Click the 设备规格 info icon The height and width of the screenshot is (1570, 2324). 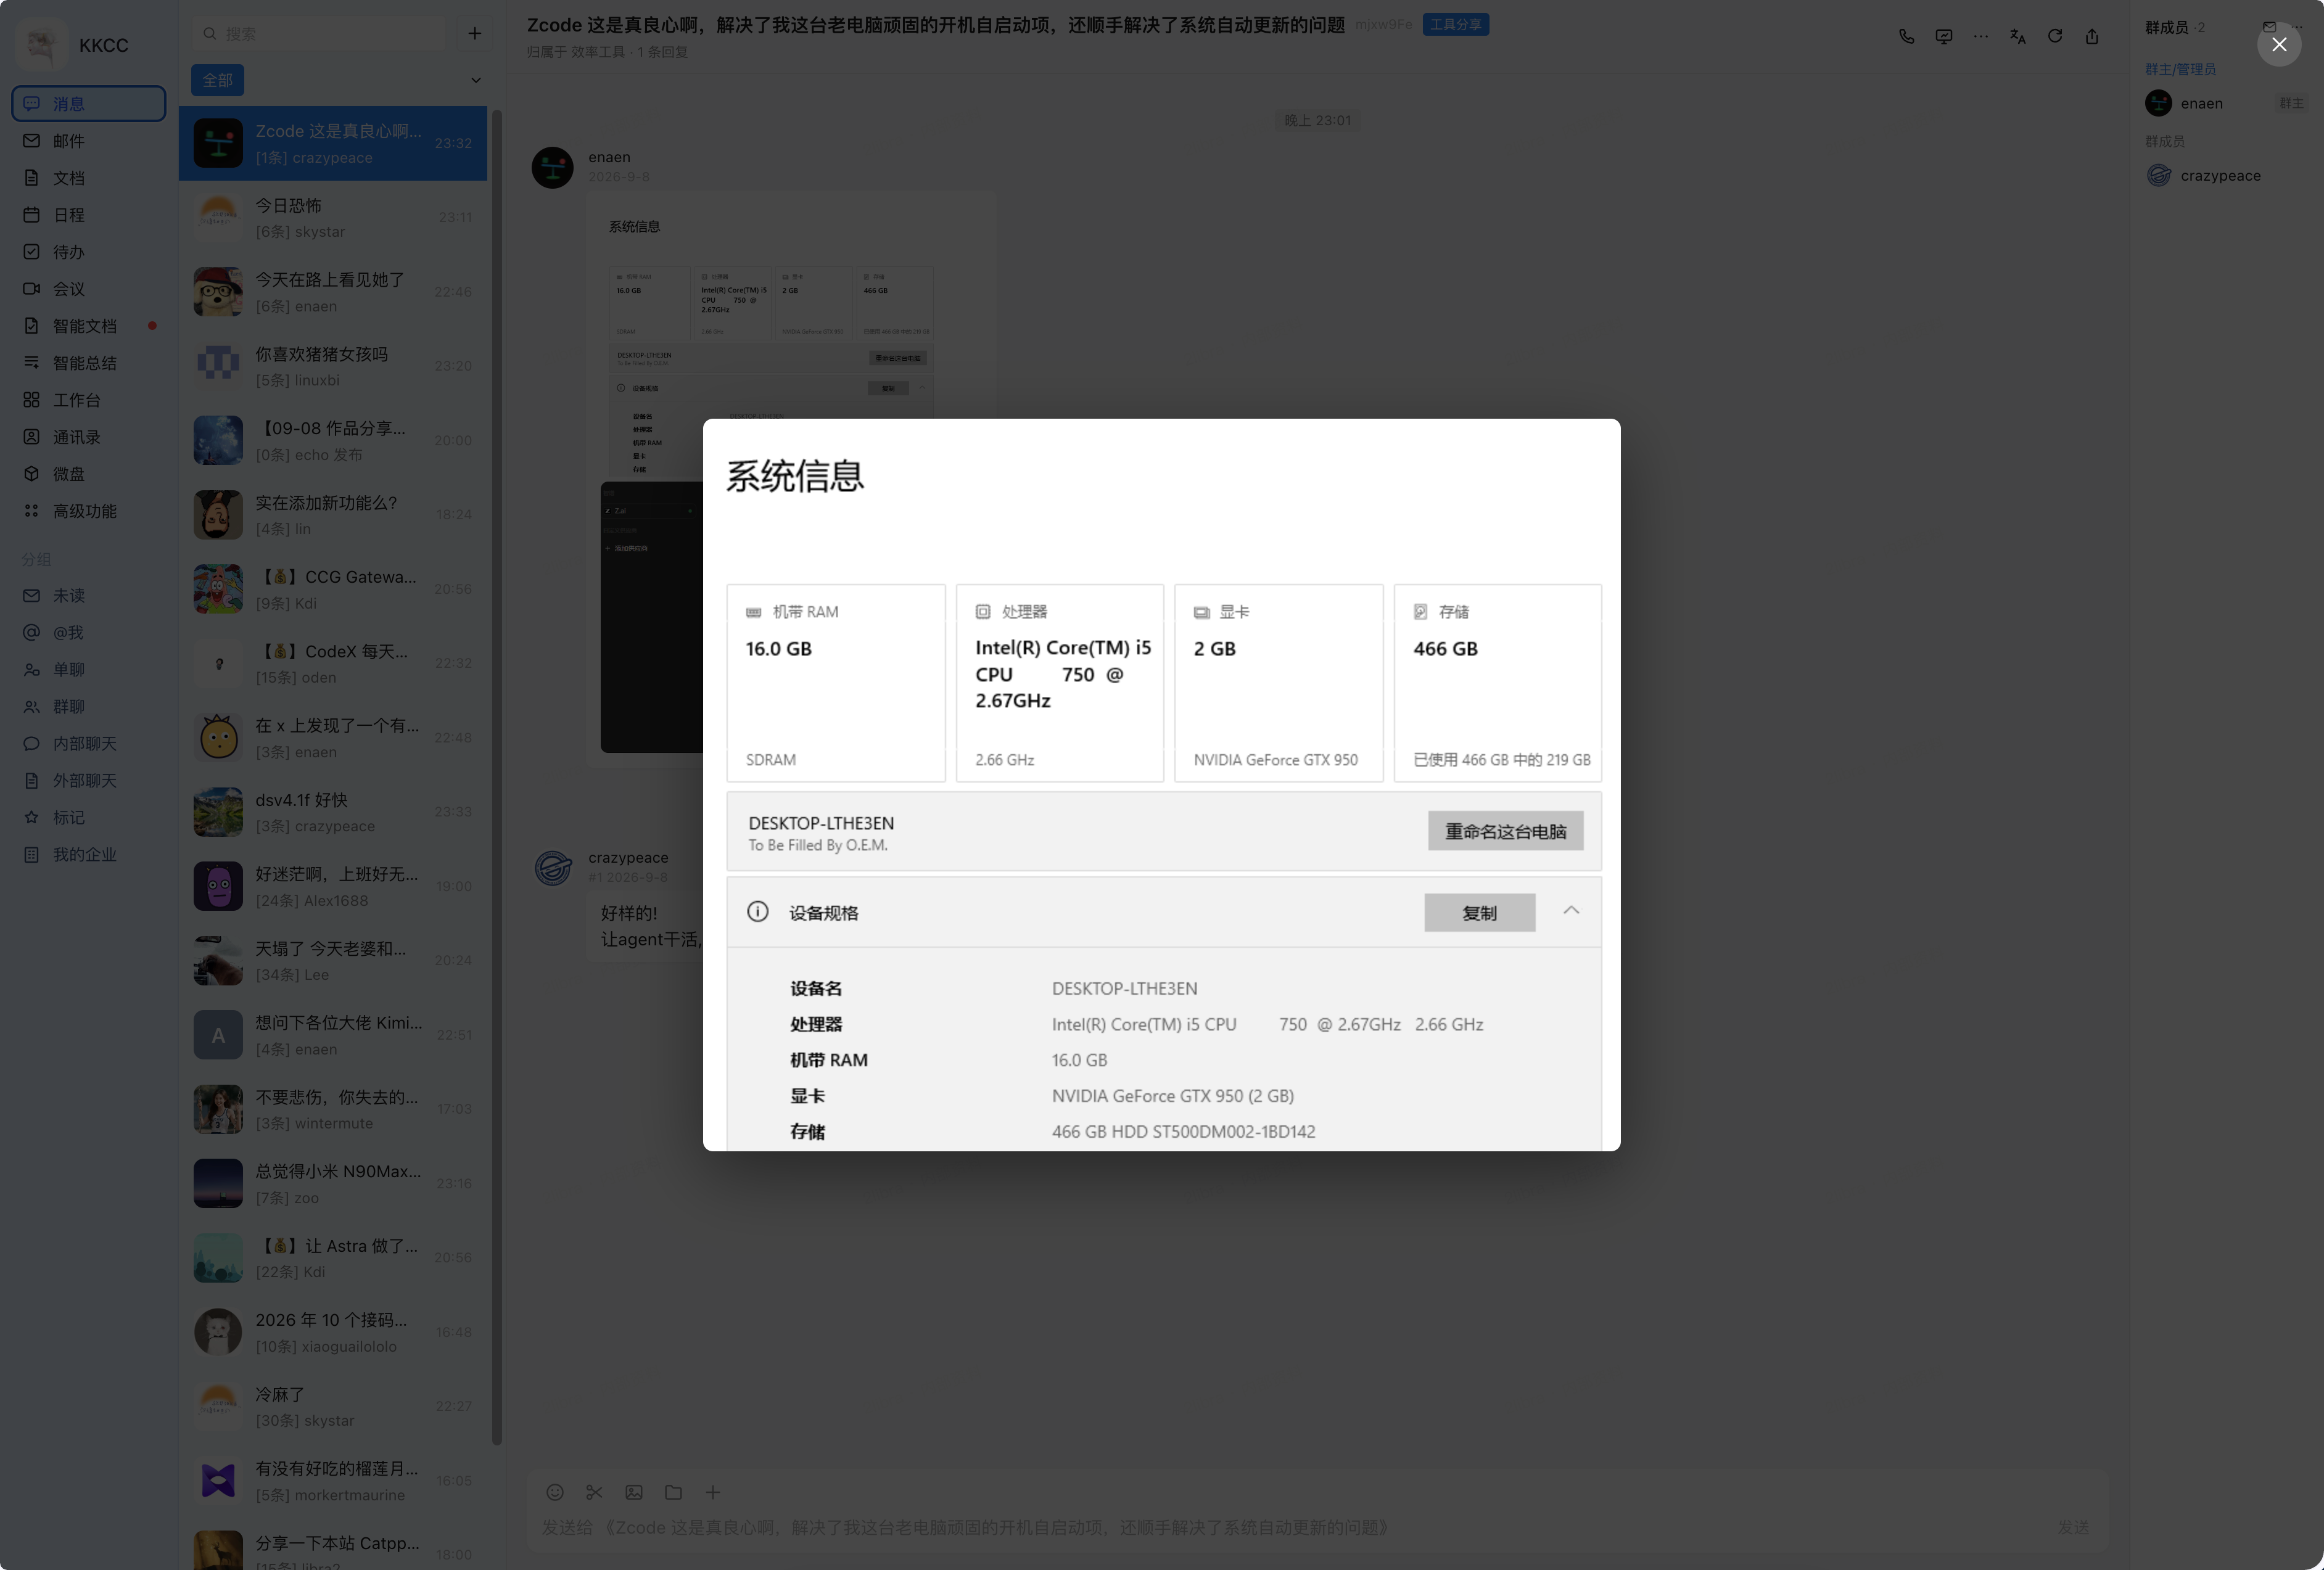click(x=757, y=912)
